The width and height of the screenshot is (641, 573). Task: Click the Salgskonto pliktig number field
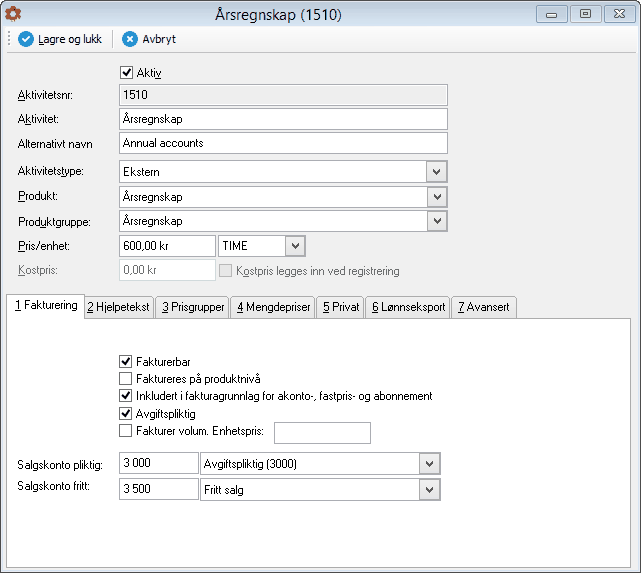(159, 463)
